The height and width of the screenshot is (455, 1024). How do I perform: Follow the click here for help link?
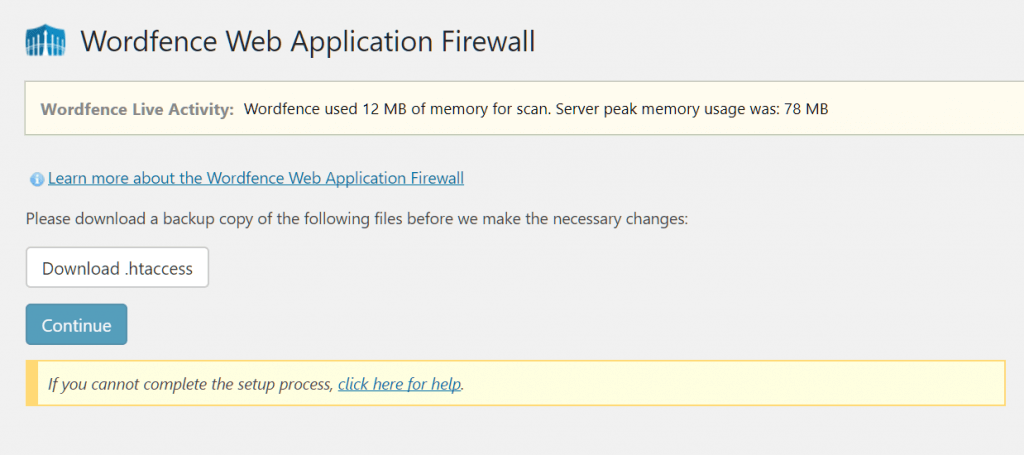point(399,383)
